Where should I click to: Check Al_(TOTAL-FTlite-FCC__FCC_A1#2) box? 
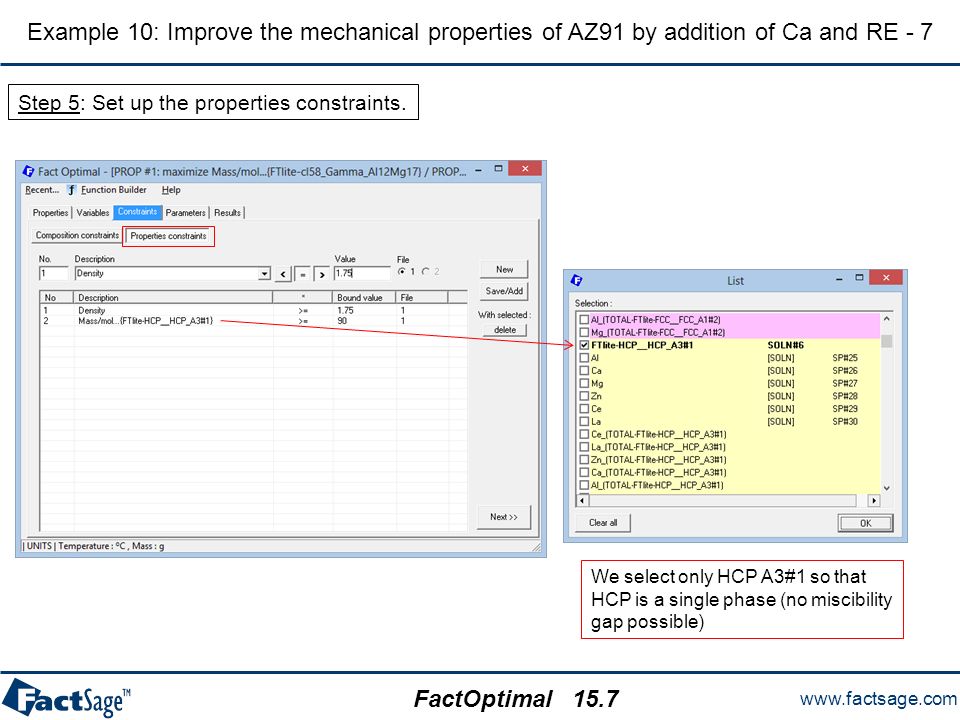[584, 320]
